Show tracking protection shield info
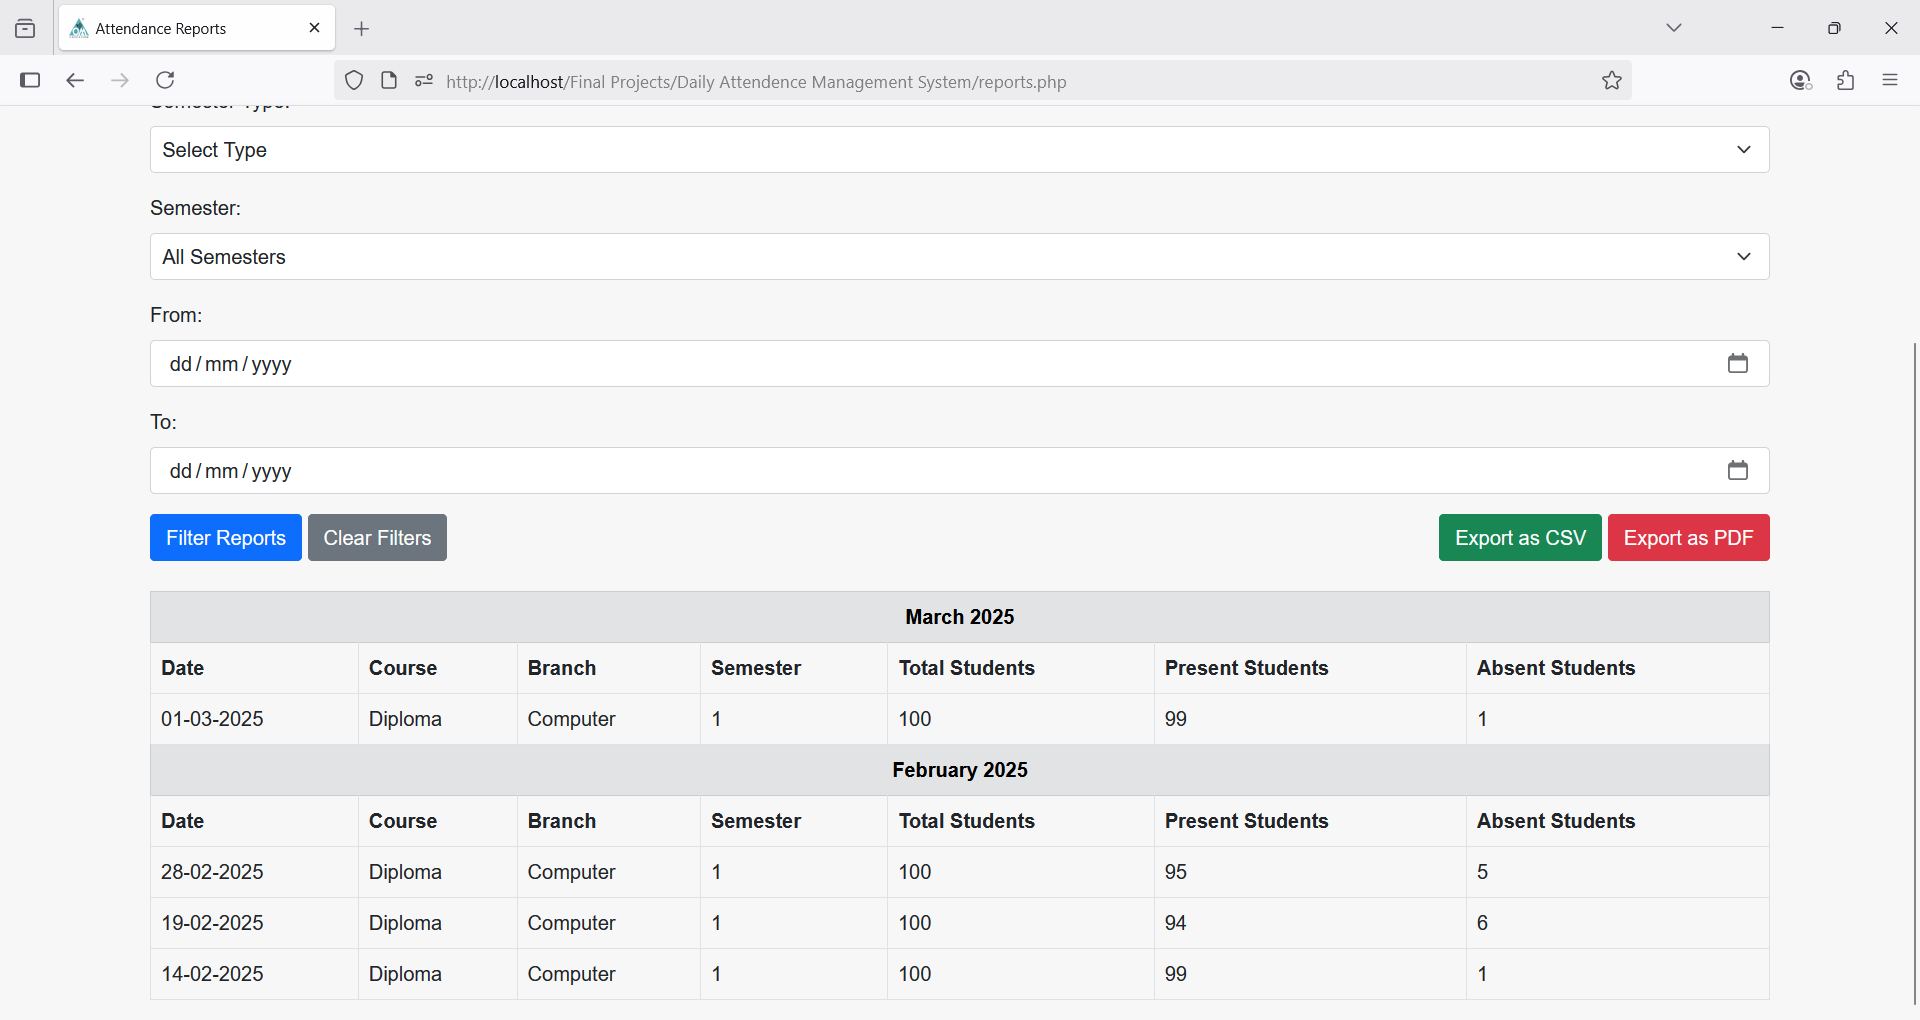The image size is (1920, 1020). (x=354, y=81)
